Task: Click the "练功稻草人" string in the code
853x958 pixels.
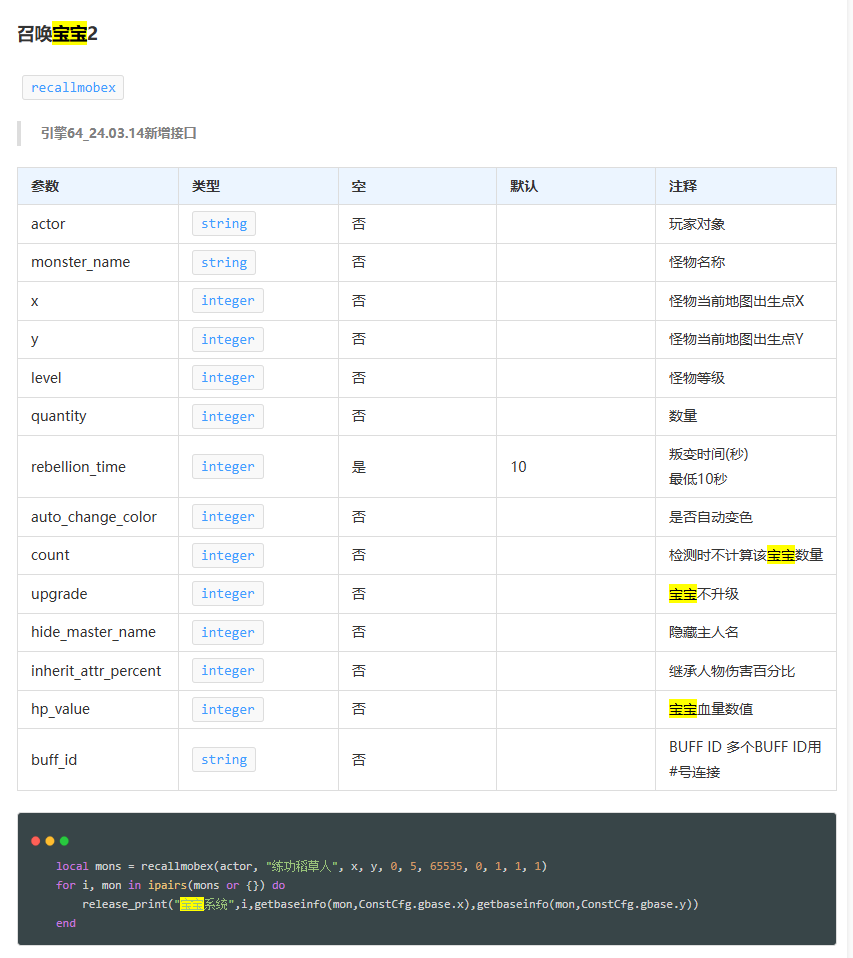Action: (305, 866)
